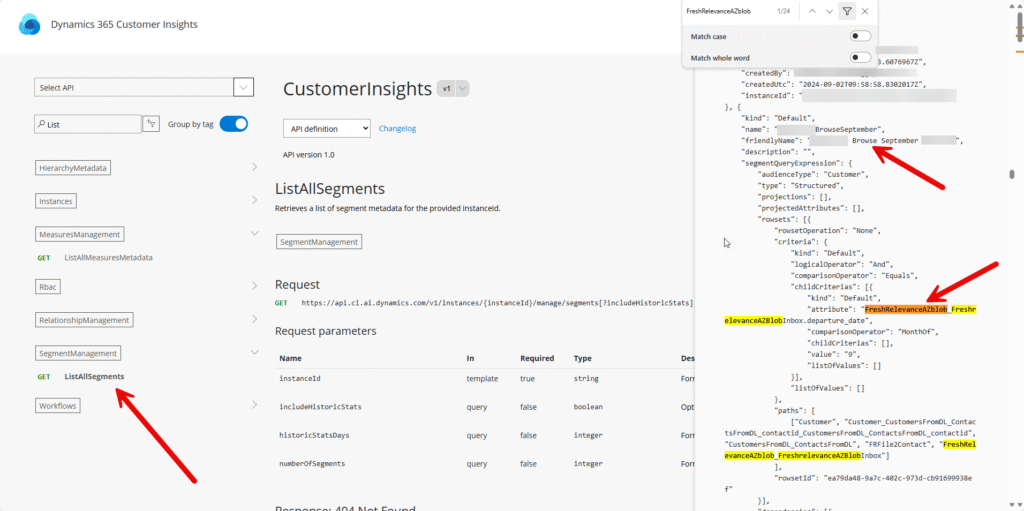The width and height of the screenshot is (1024, 511).
Task: Click the RelationshipManagement tag label
Action: point(85,320)
